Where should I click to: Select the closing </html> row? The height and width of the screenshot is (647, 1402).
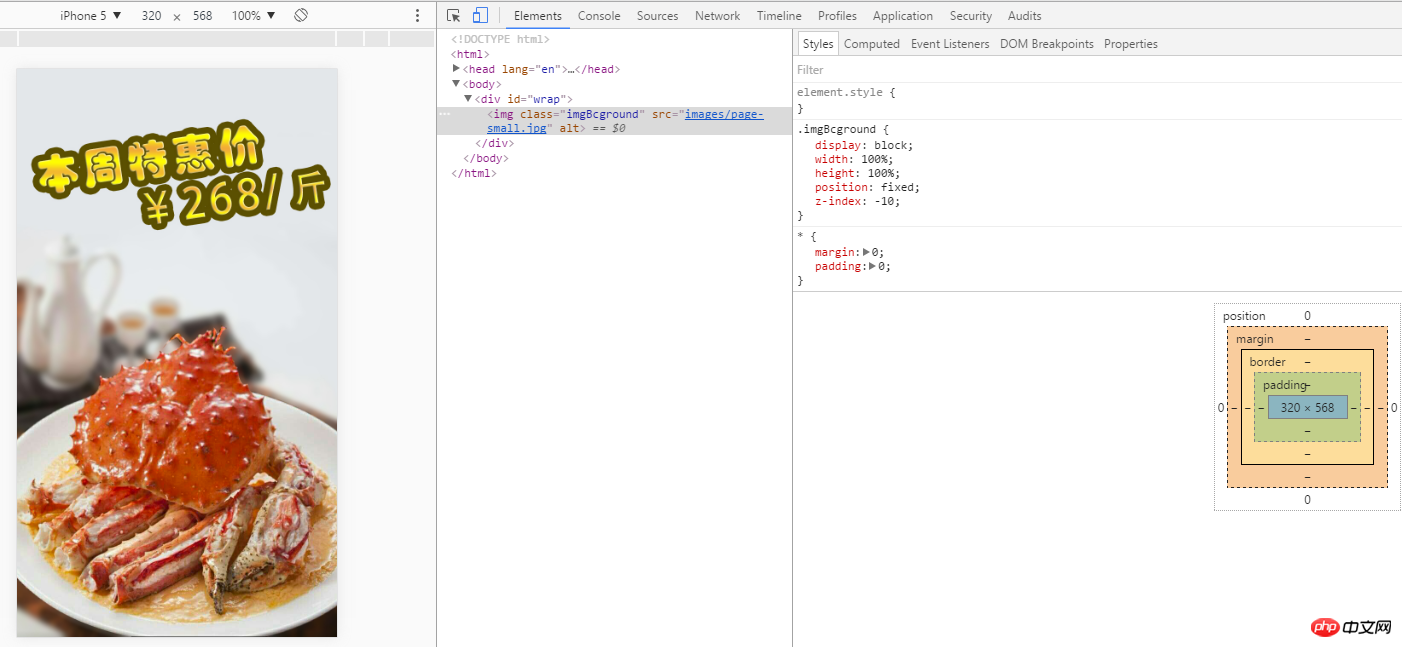coord(474,173)
